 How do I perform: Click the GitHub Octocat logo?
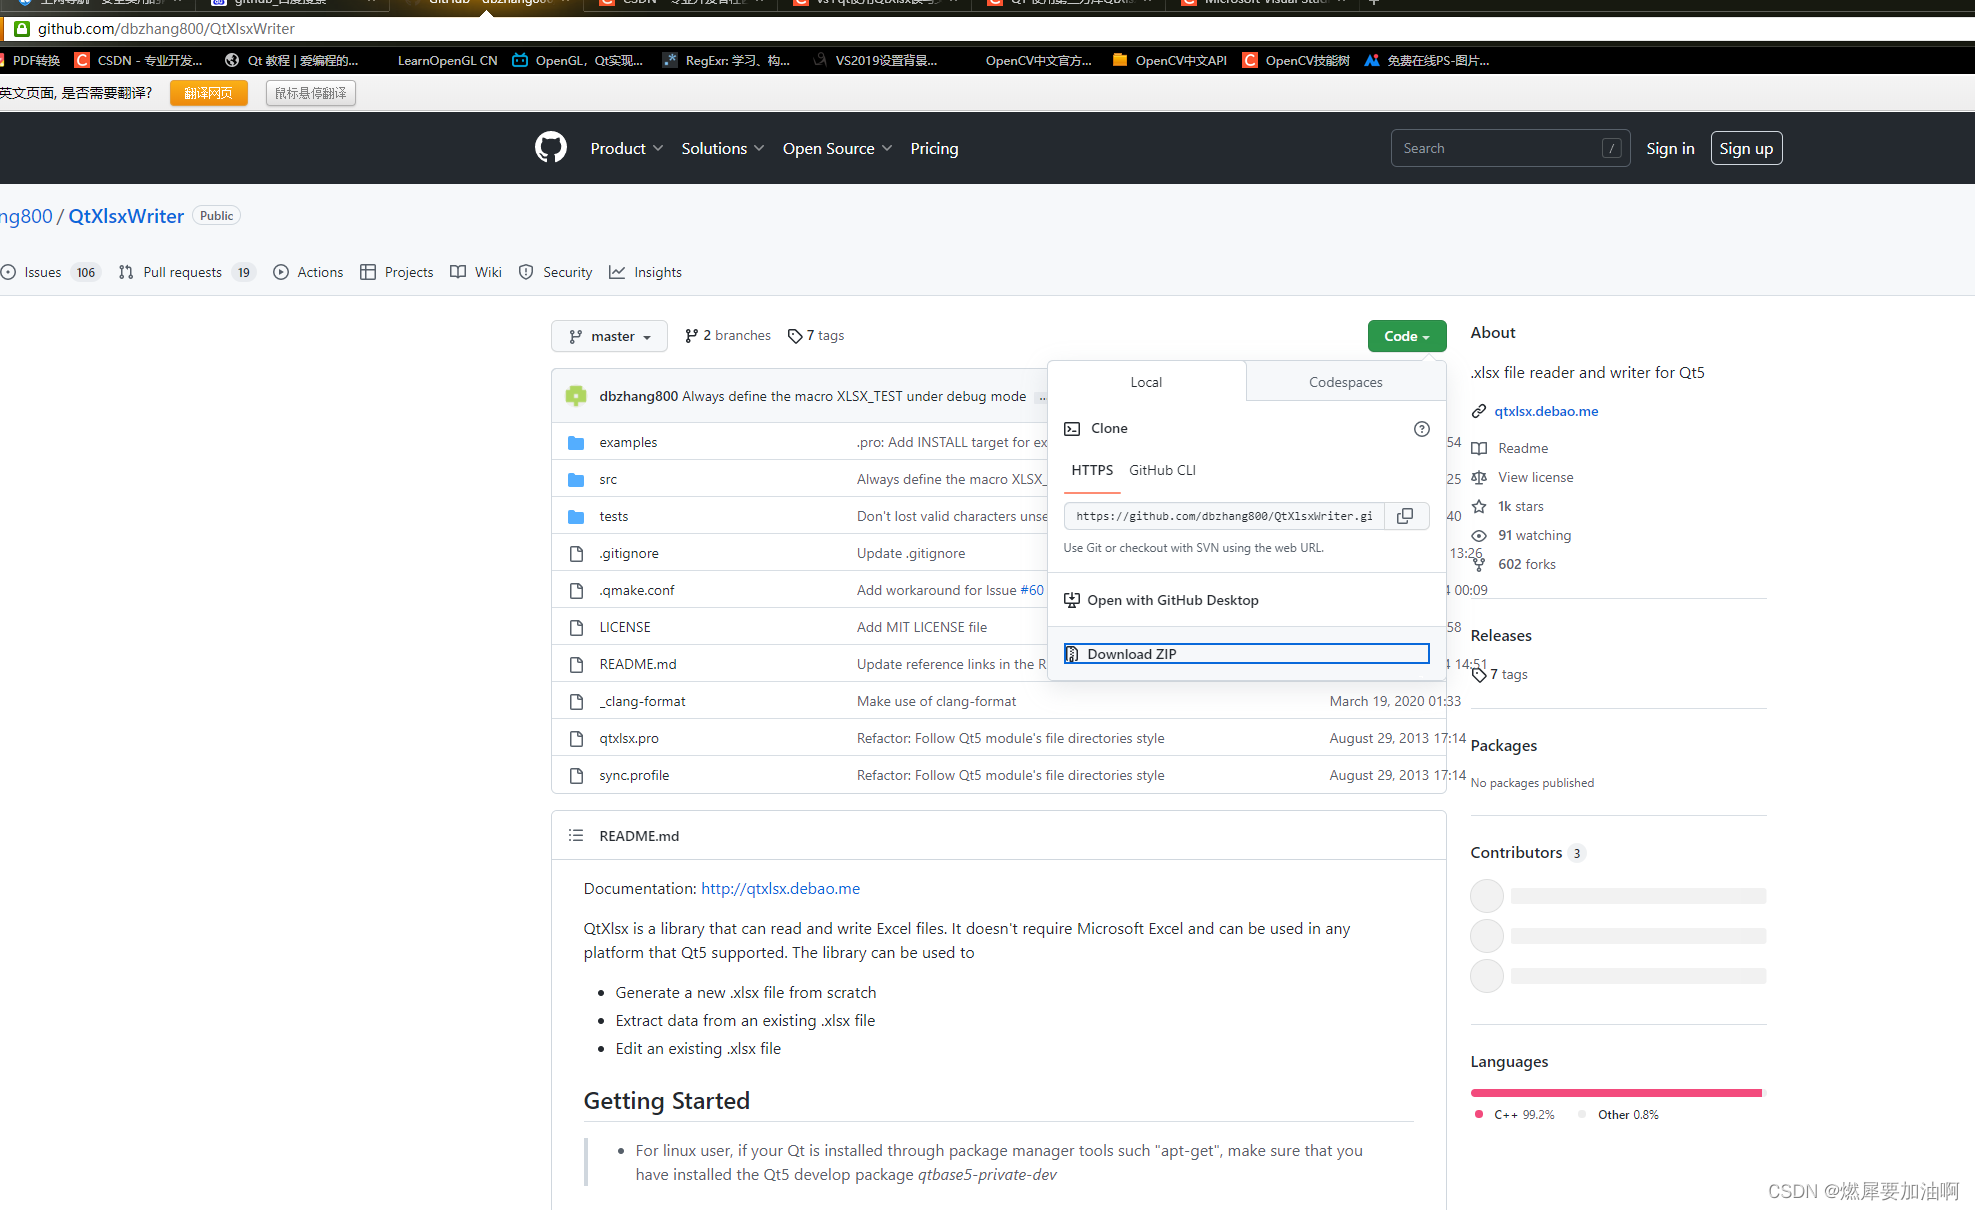click(550, 148)
